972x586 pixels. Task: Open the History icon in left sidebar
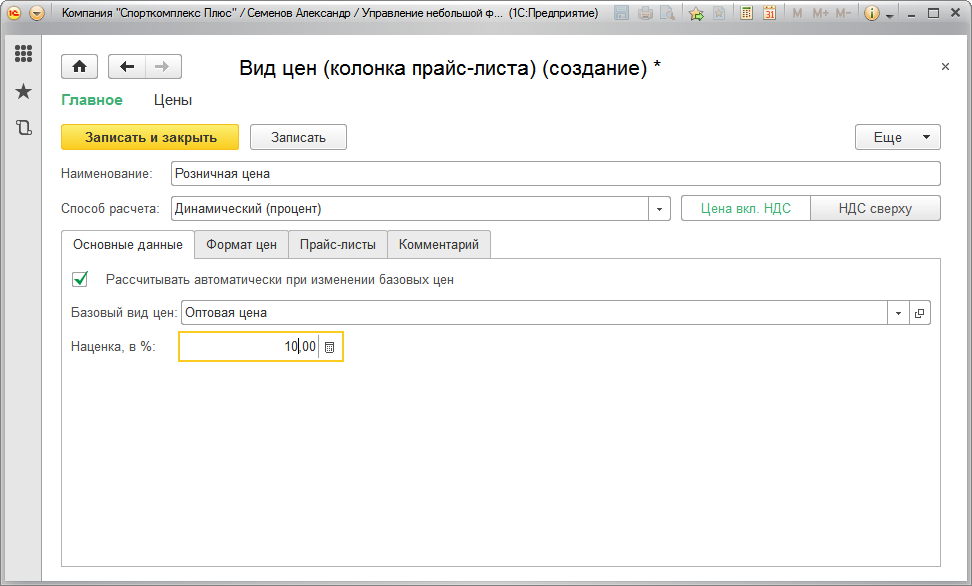point(23,128)
